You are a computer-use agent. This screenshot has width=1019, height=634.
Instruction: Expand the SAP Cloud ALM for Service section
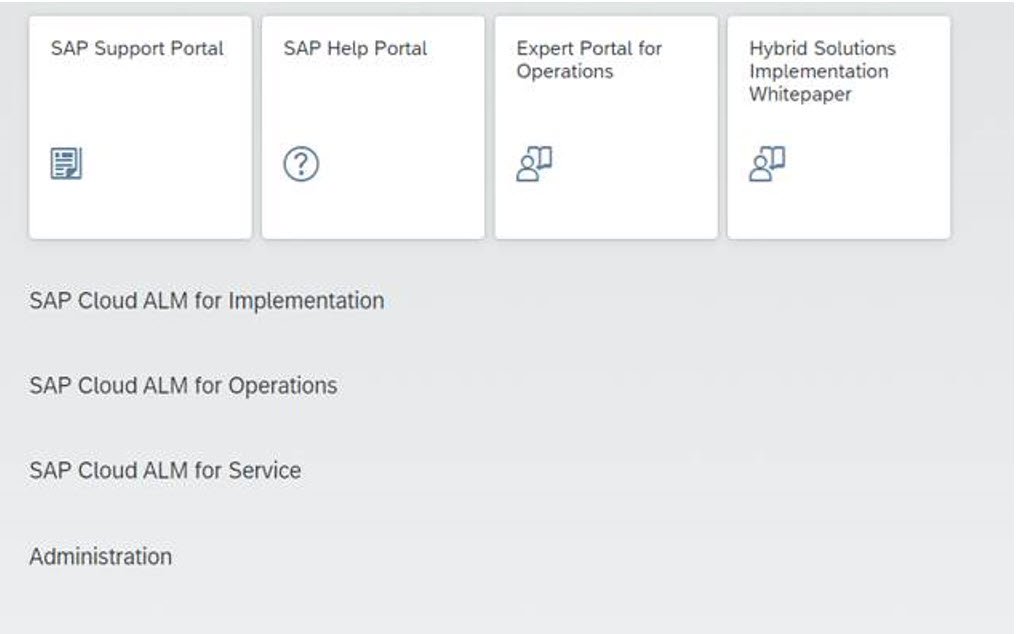[165, 470]
